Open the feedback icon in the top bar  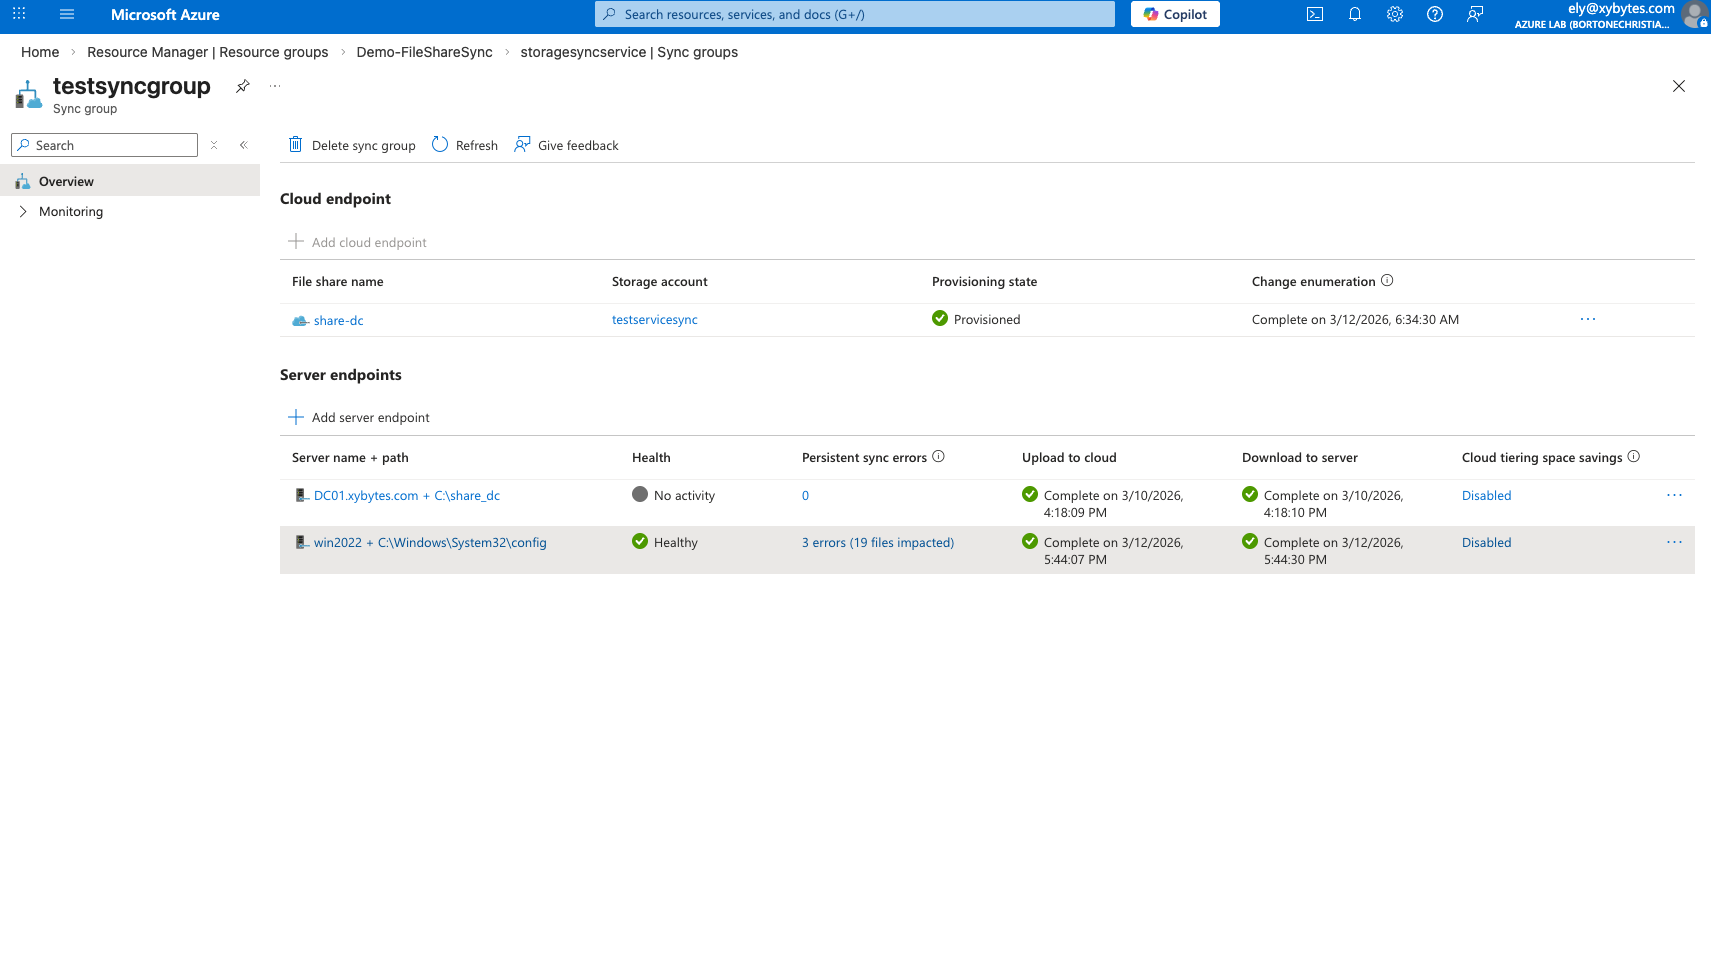(x=1474, y=14)
